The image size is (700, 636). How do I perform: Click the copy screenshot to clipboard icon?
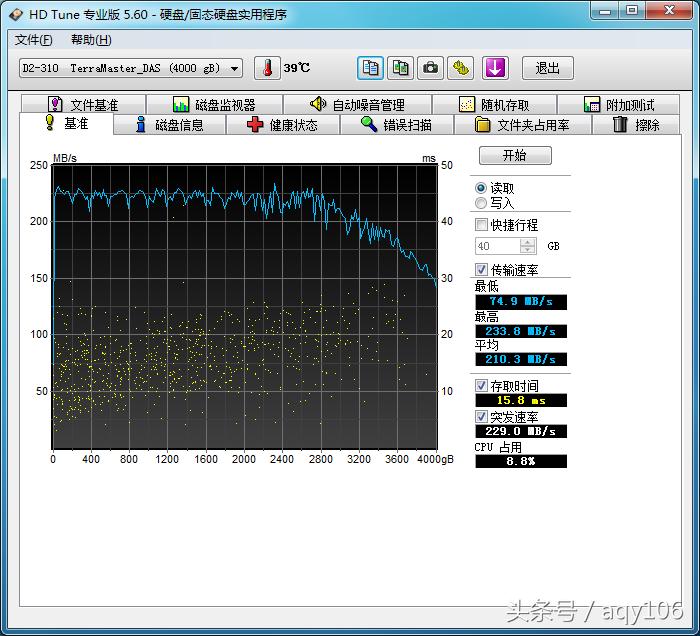coord(400,68)
